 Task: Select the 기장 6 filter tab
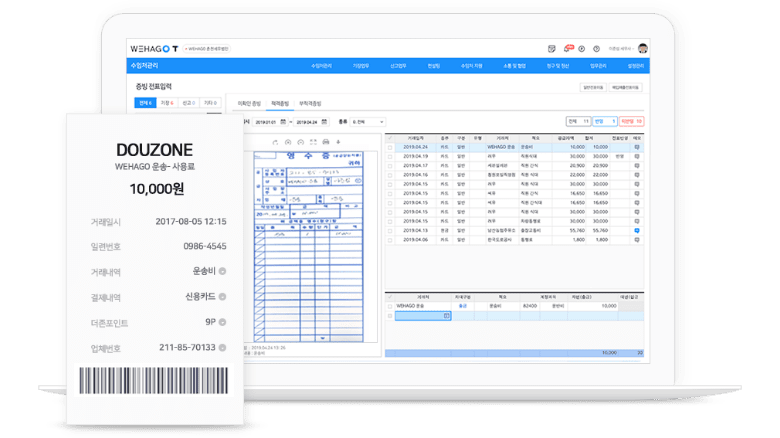pos(167,103)
